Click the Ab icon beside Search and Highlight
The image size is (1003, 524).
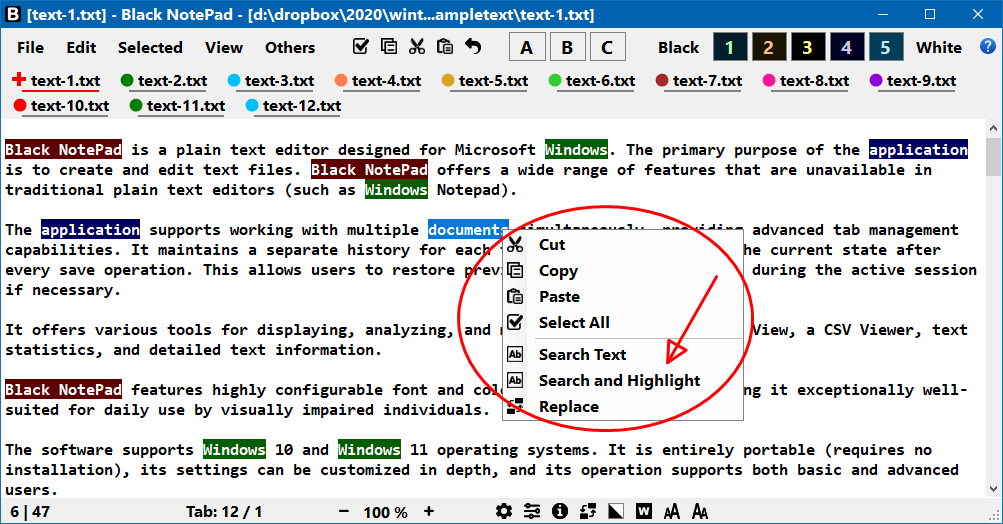point(515,380)
